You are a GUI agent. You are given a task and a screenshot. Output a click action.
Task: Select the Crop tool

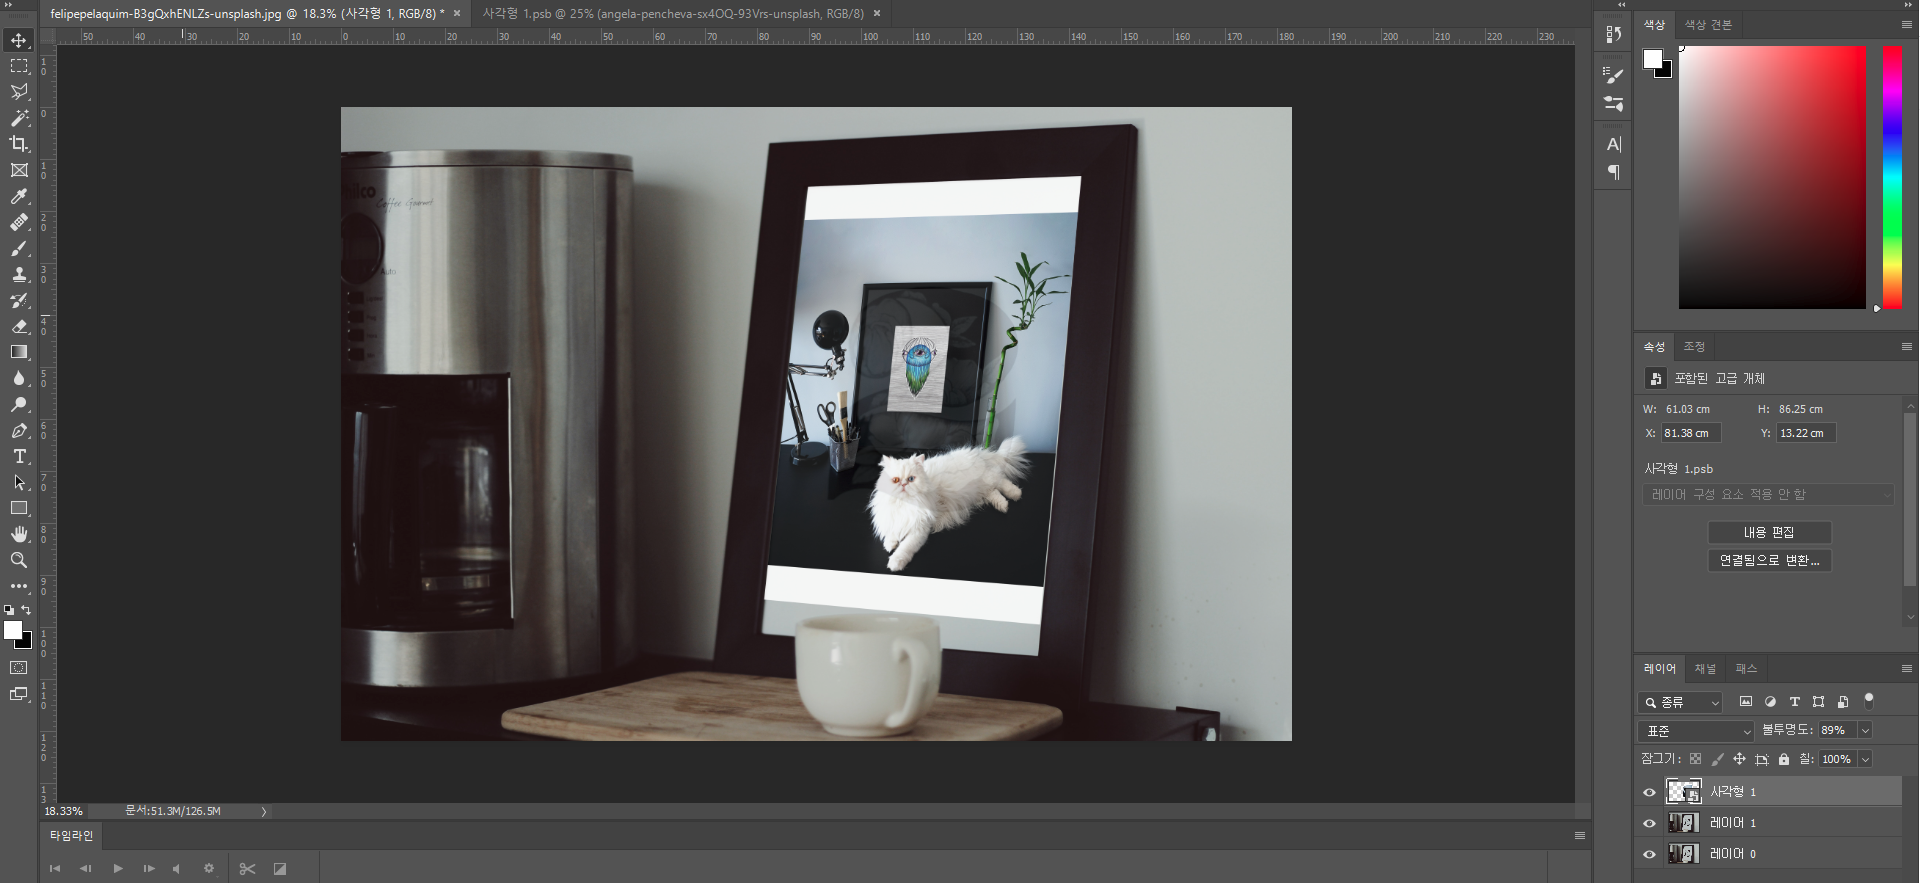pyautogui.click(x=19, y=144)
